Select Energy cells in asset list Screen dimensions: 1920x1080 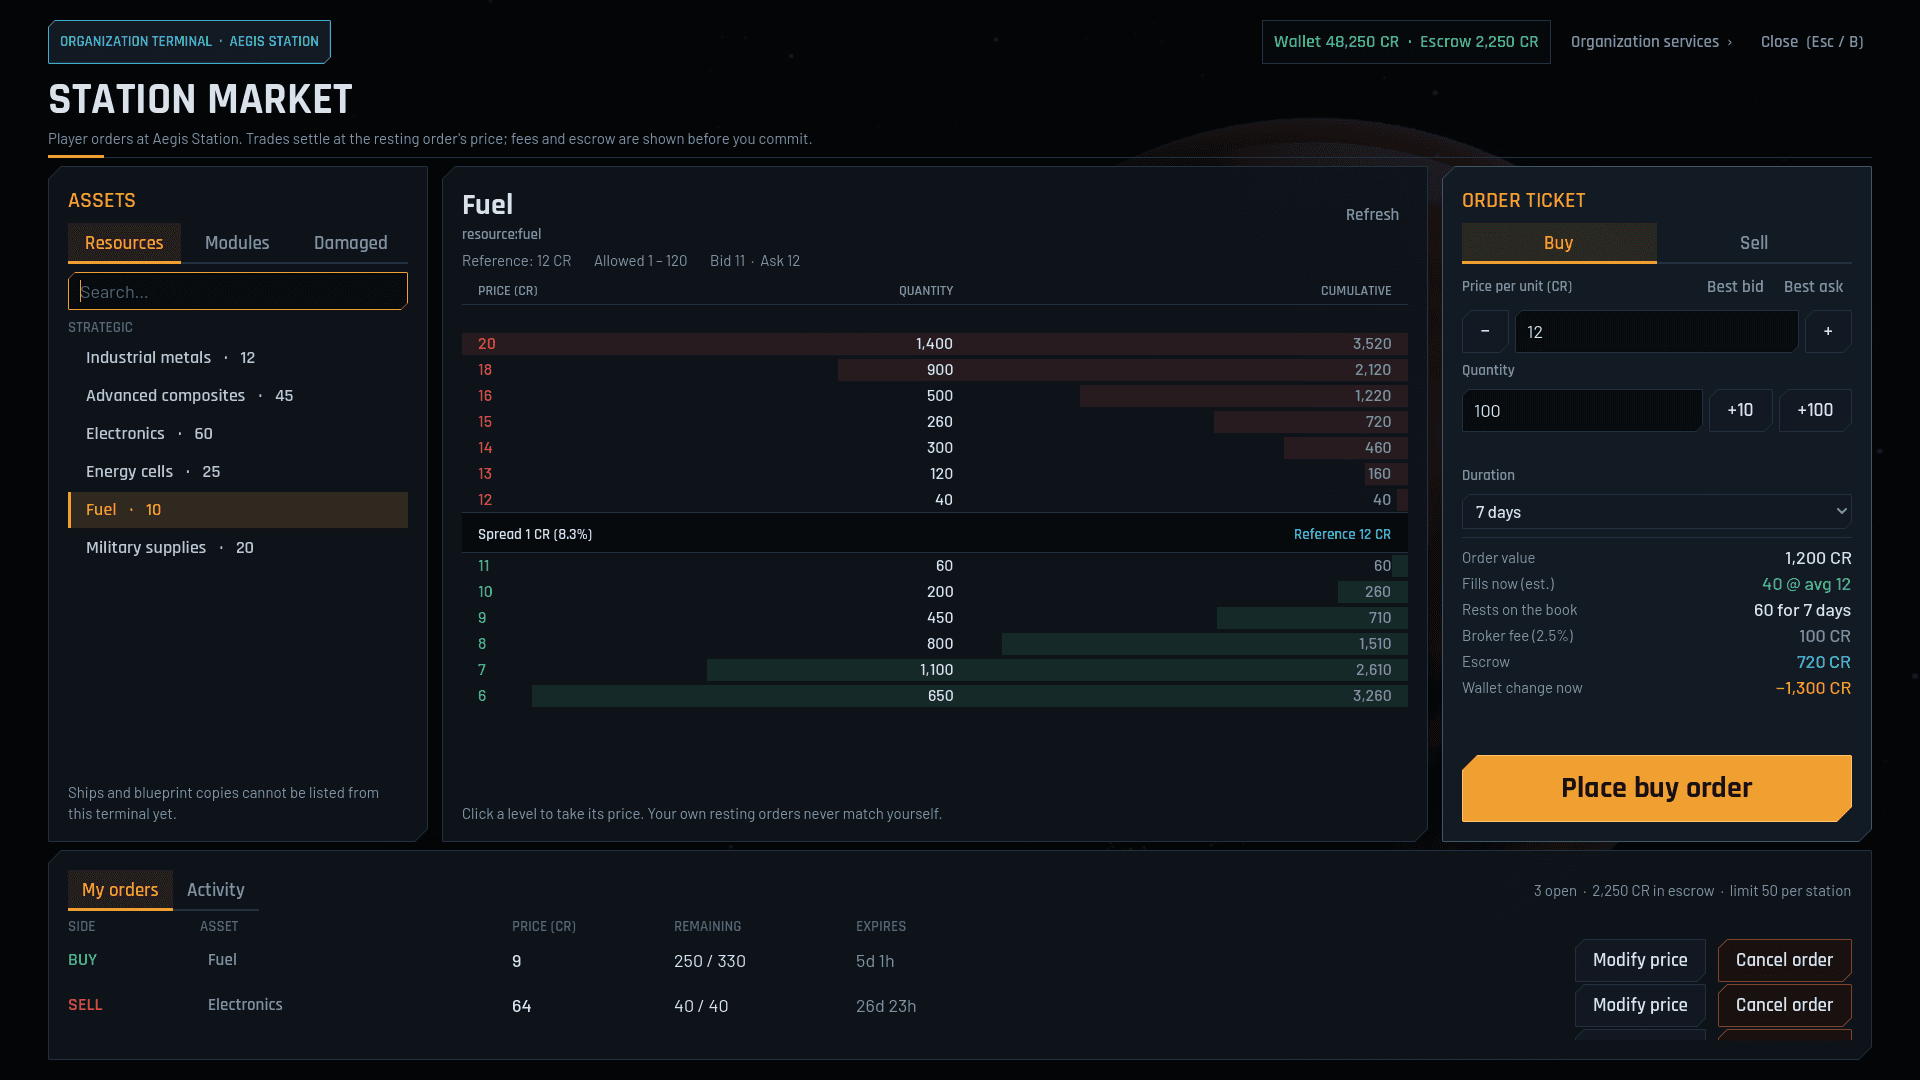(238, 472)
